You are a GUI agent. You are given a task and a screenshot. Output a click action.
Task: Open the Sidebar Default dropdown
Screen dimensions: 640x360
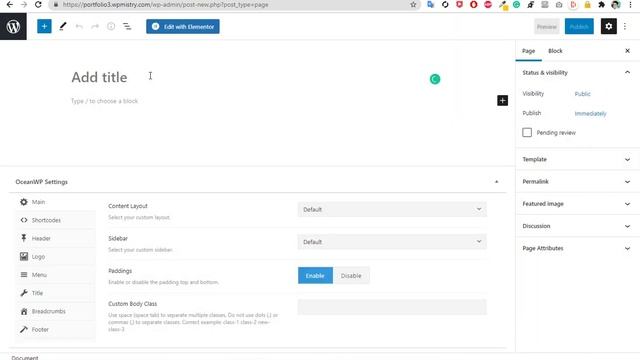point(392,242)
